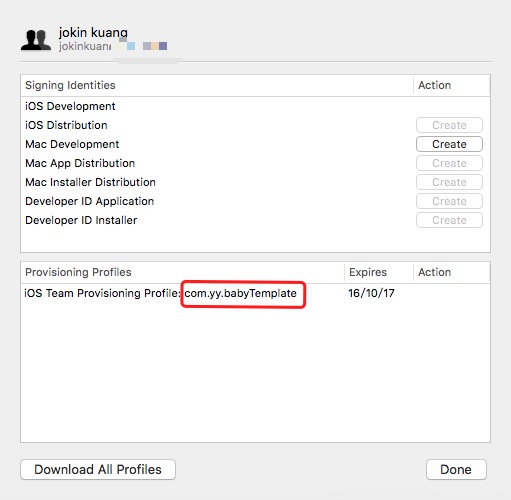This screenshot has height=500, width=511.
Task: Click Create for Mac Installer Distribution
Action: click(x=449, y=182)
